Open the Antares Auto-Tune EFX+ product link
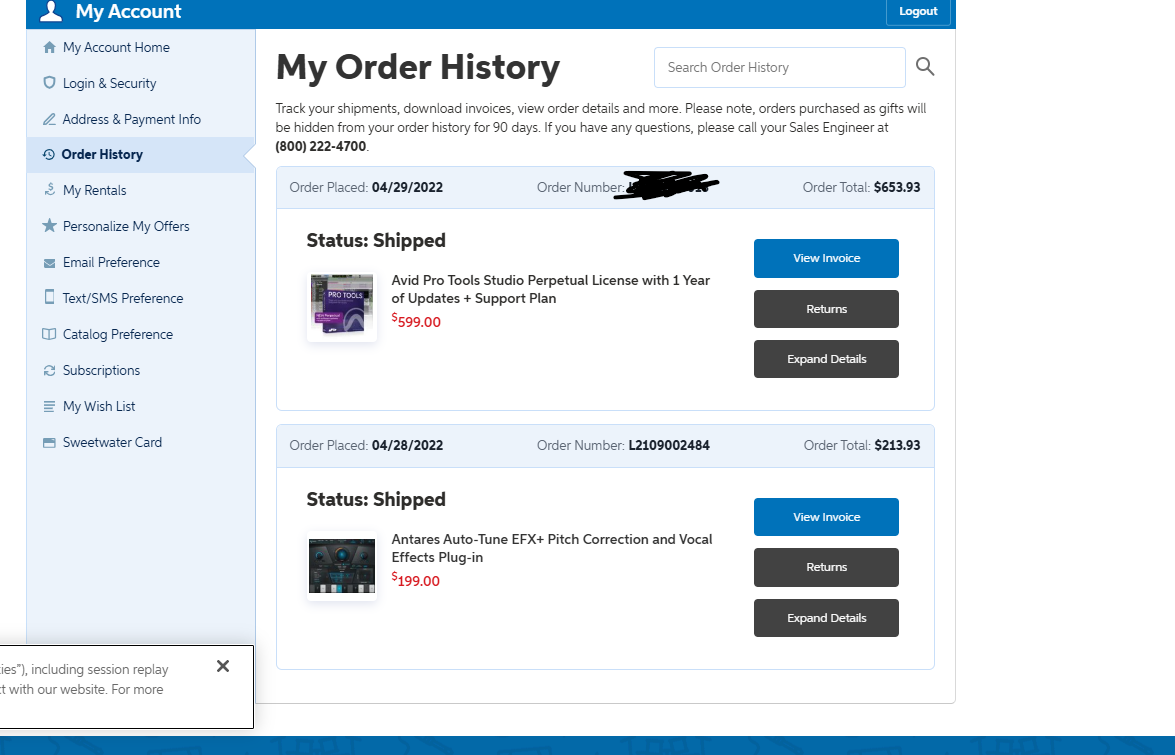The image size is (1175, 755). click(551, 548)
